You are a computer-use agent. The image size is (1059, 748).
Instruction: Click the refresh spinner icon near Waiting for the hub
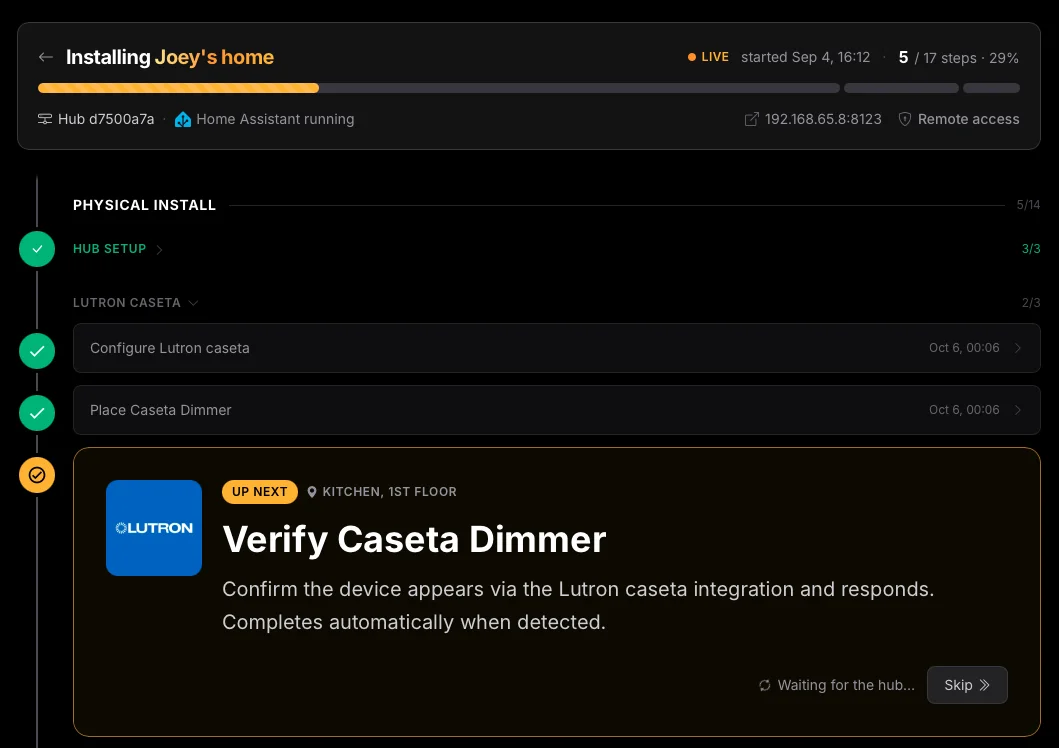pos(765,685)
